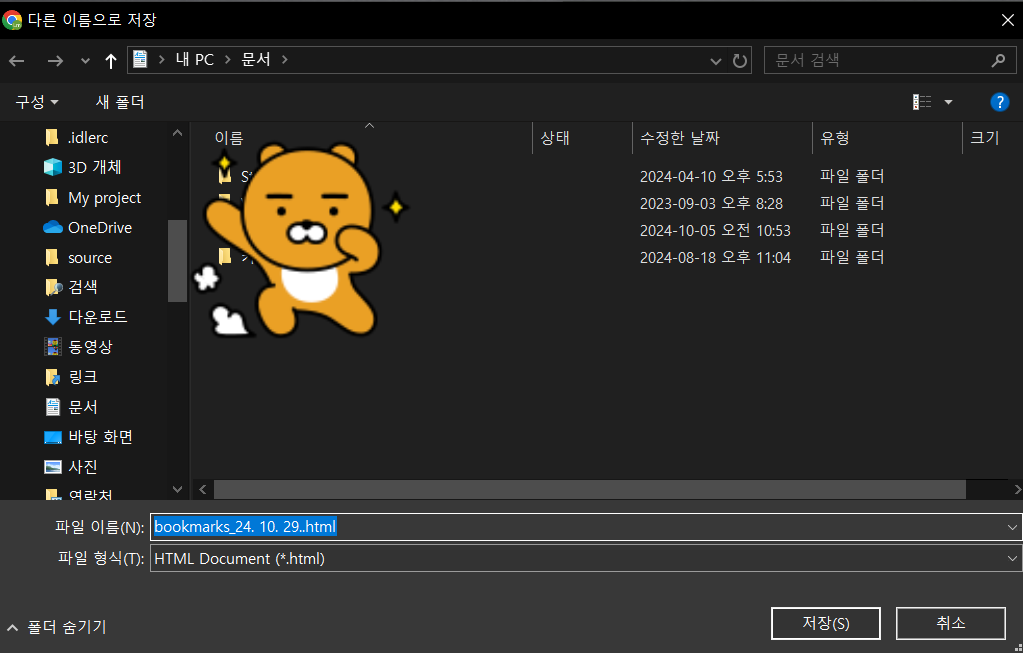Open 3D 개체 in the navigation pane

click(x=95, y=168)
